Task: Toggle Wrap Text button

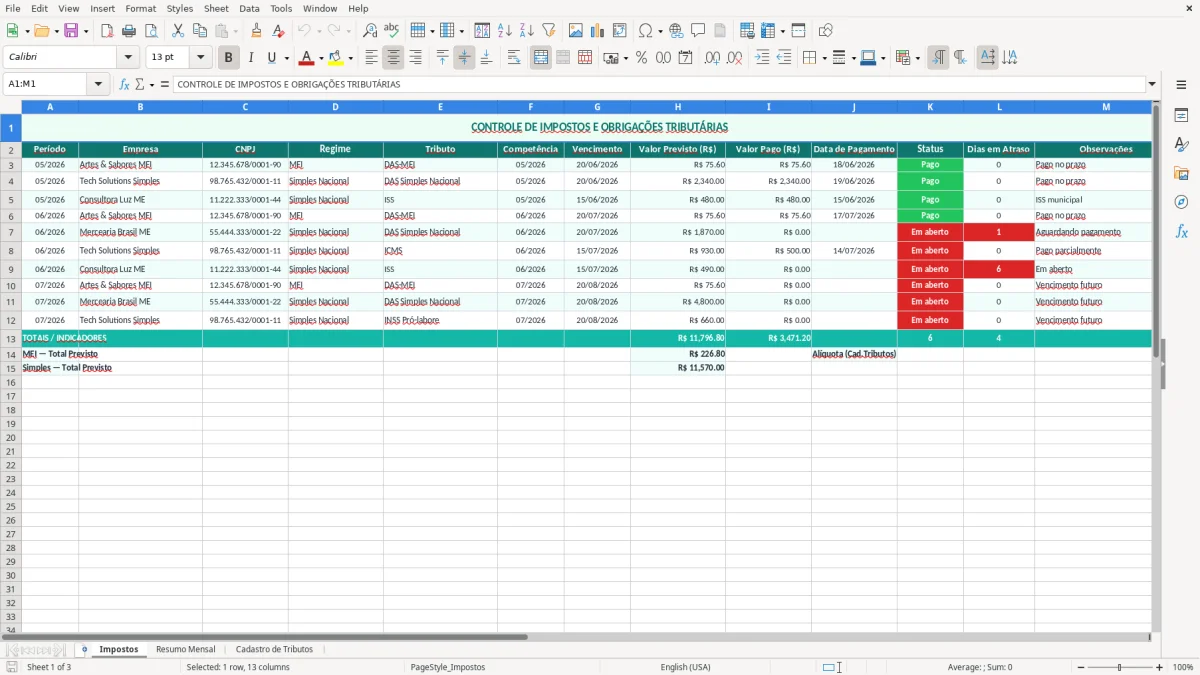Action: 514,58
